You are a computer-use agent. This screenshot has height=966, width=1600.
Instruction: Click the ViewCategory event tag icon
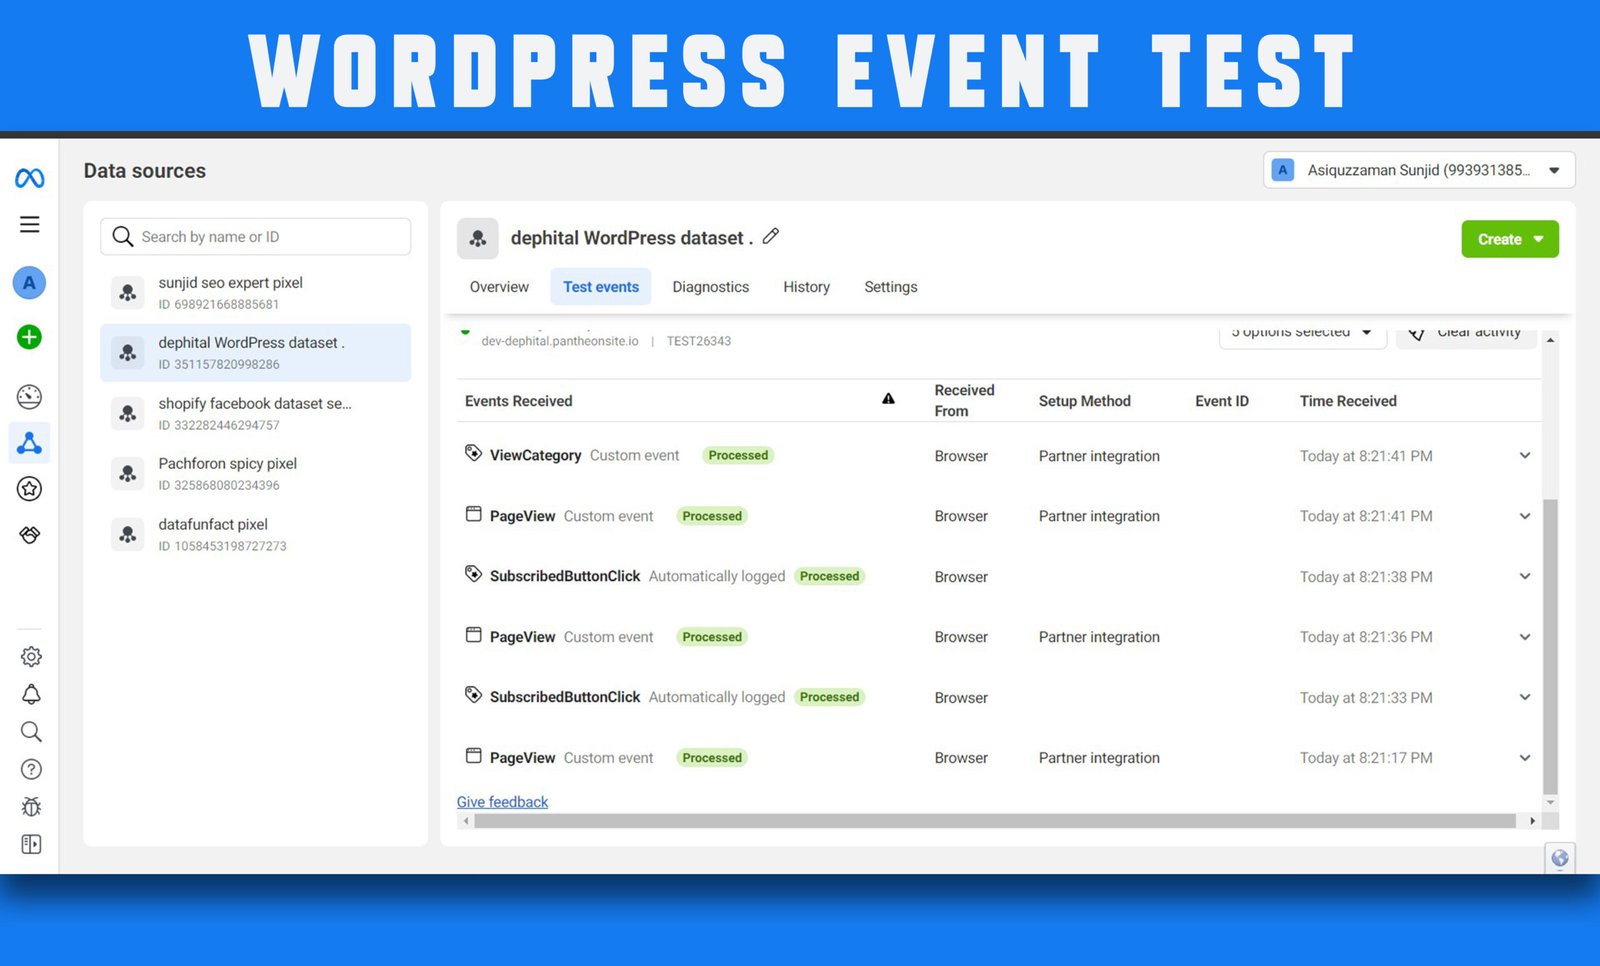click(473, 453)
